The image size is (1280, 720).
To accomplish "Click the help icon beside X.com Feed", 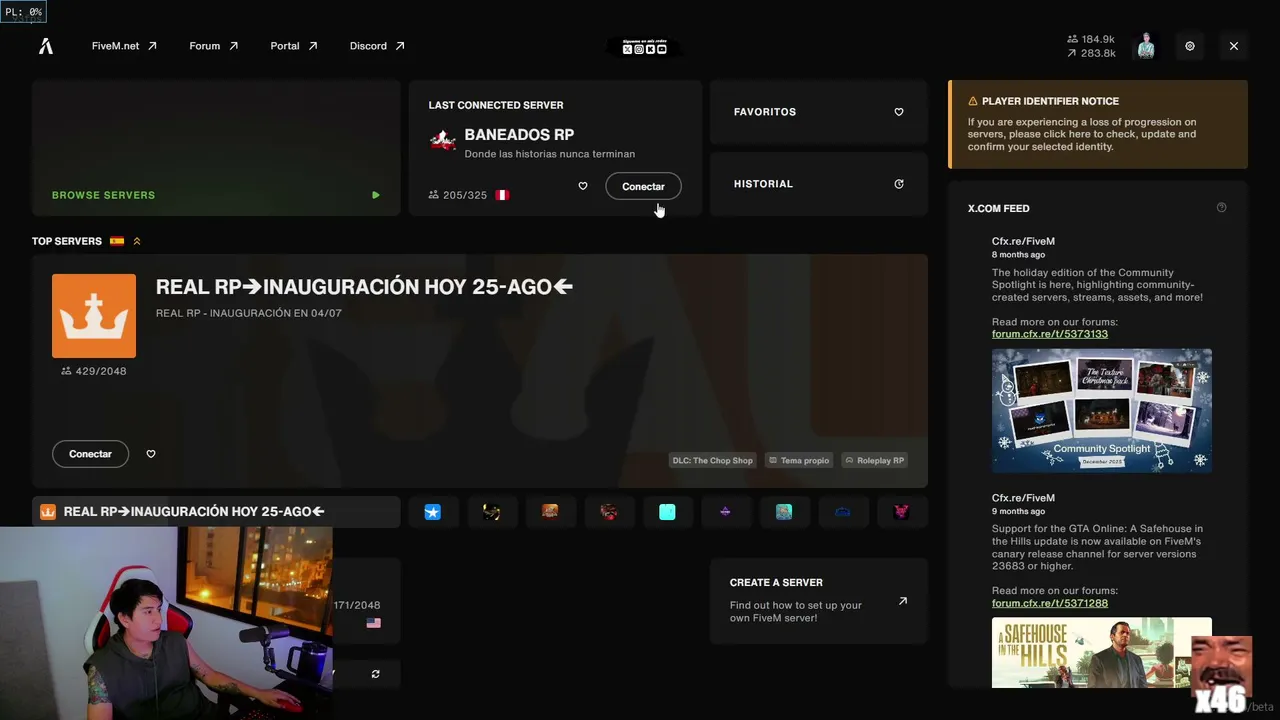I will coord(1221,208).
